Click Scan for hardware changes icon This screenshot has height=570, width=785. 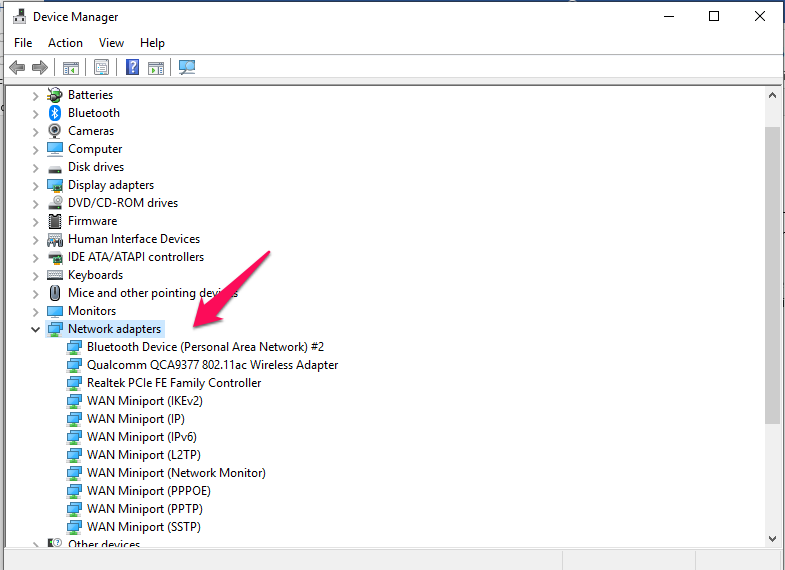(x=187, y=68)
